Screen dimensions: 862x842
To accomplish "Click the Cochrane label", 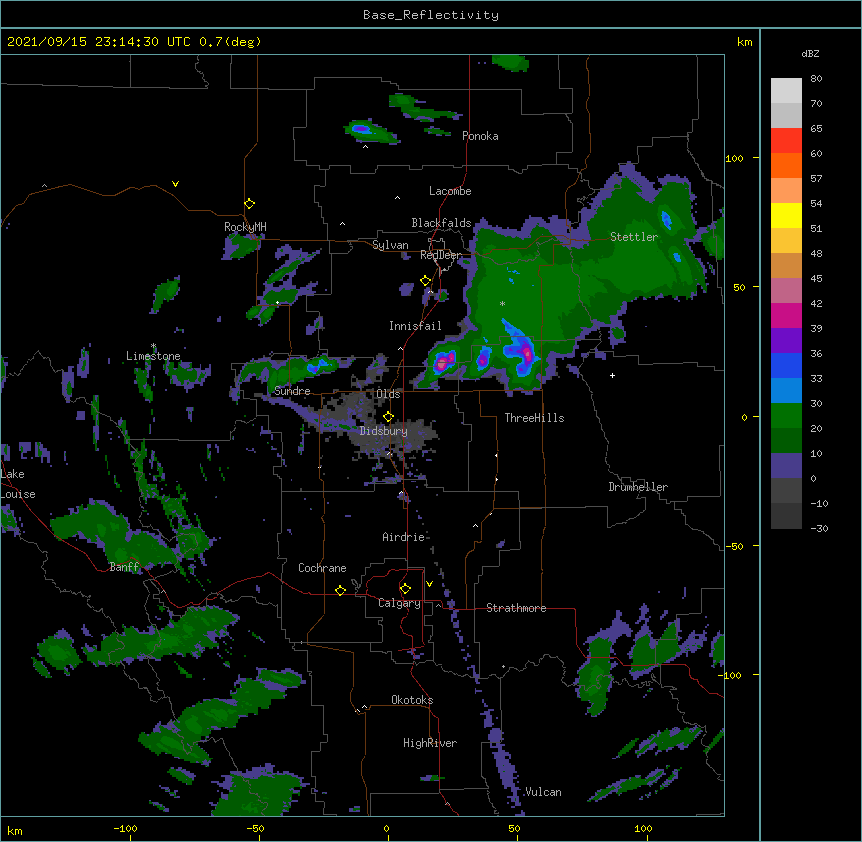I will tap(322, 568).
